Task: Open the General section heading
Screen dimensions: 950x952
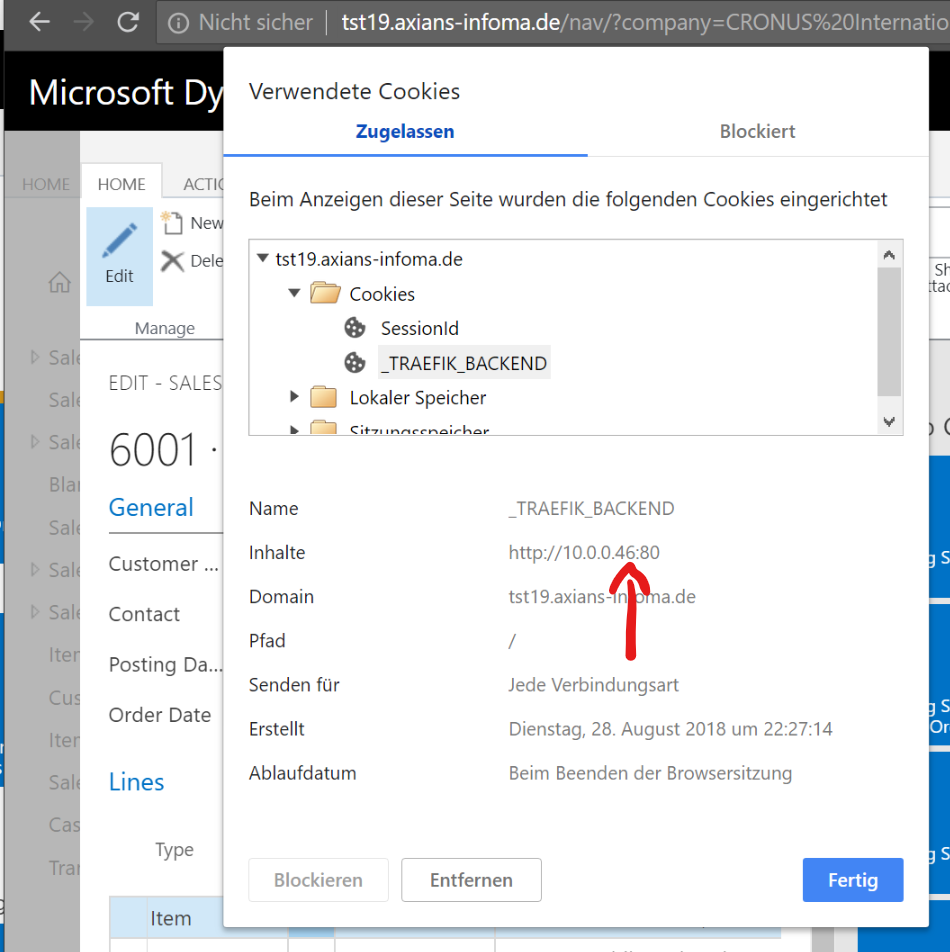Action: 151,507
